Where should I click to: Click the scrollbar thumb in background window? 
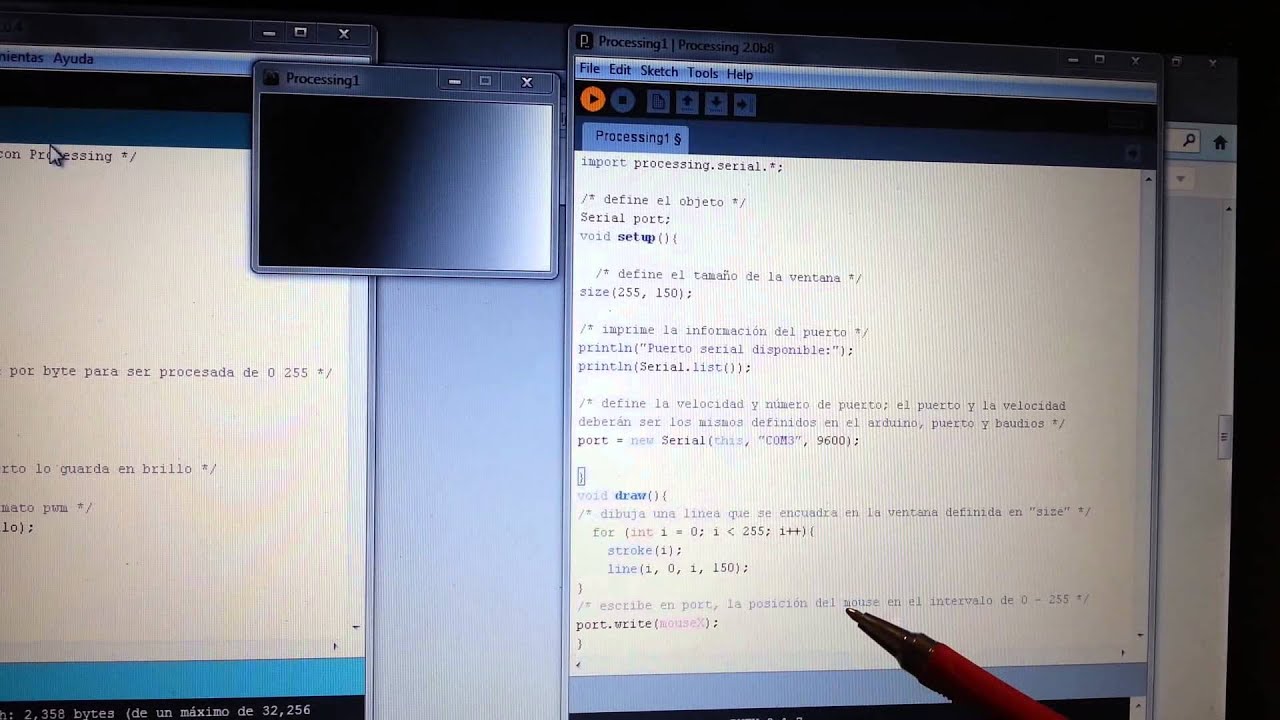coord(1223,438)
